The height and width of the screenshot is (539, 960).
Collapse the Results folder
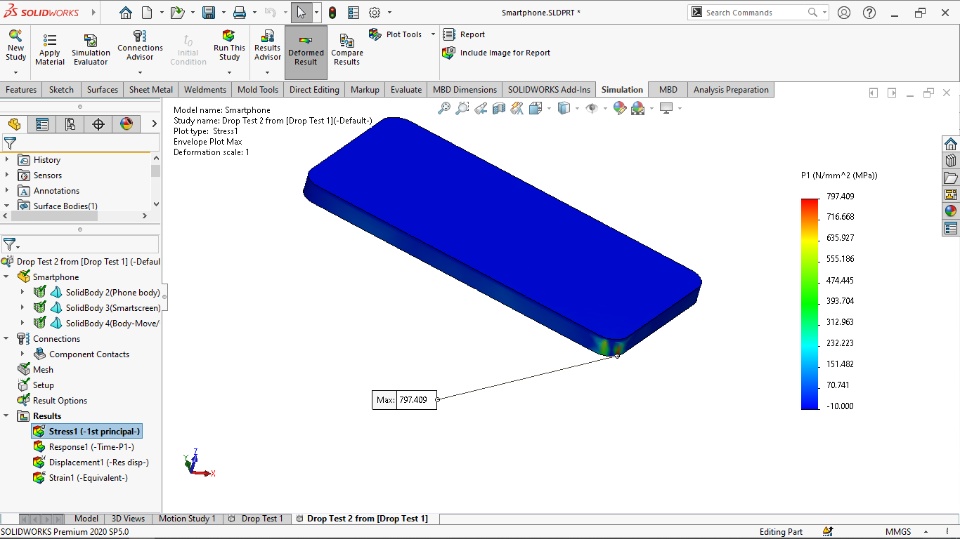click(7, 416)
